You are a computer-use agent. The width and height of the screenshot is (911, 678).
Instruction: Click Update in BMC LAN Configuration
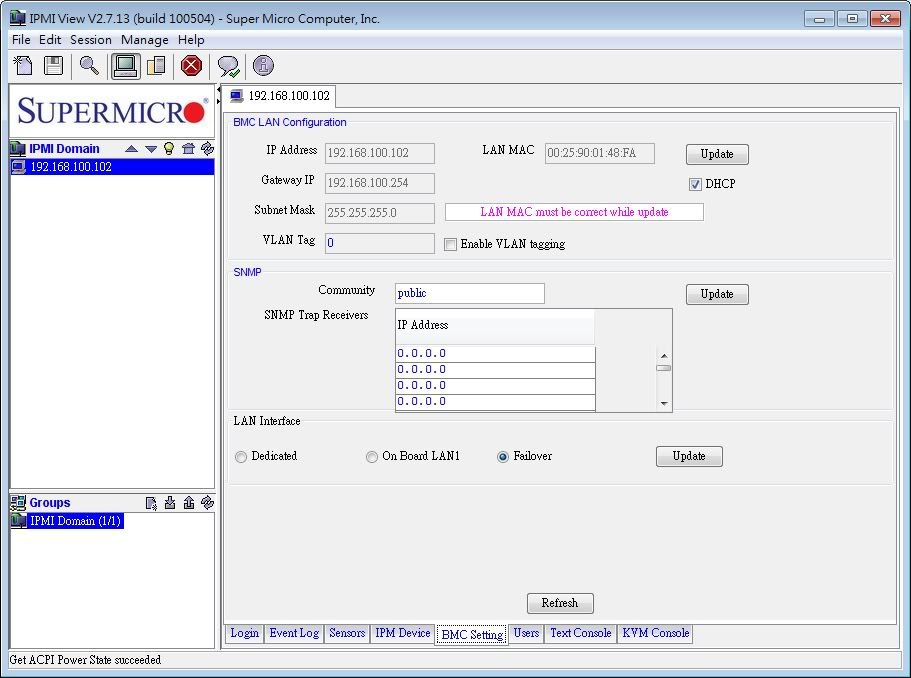(717, 154)
